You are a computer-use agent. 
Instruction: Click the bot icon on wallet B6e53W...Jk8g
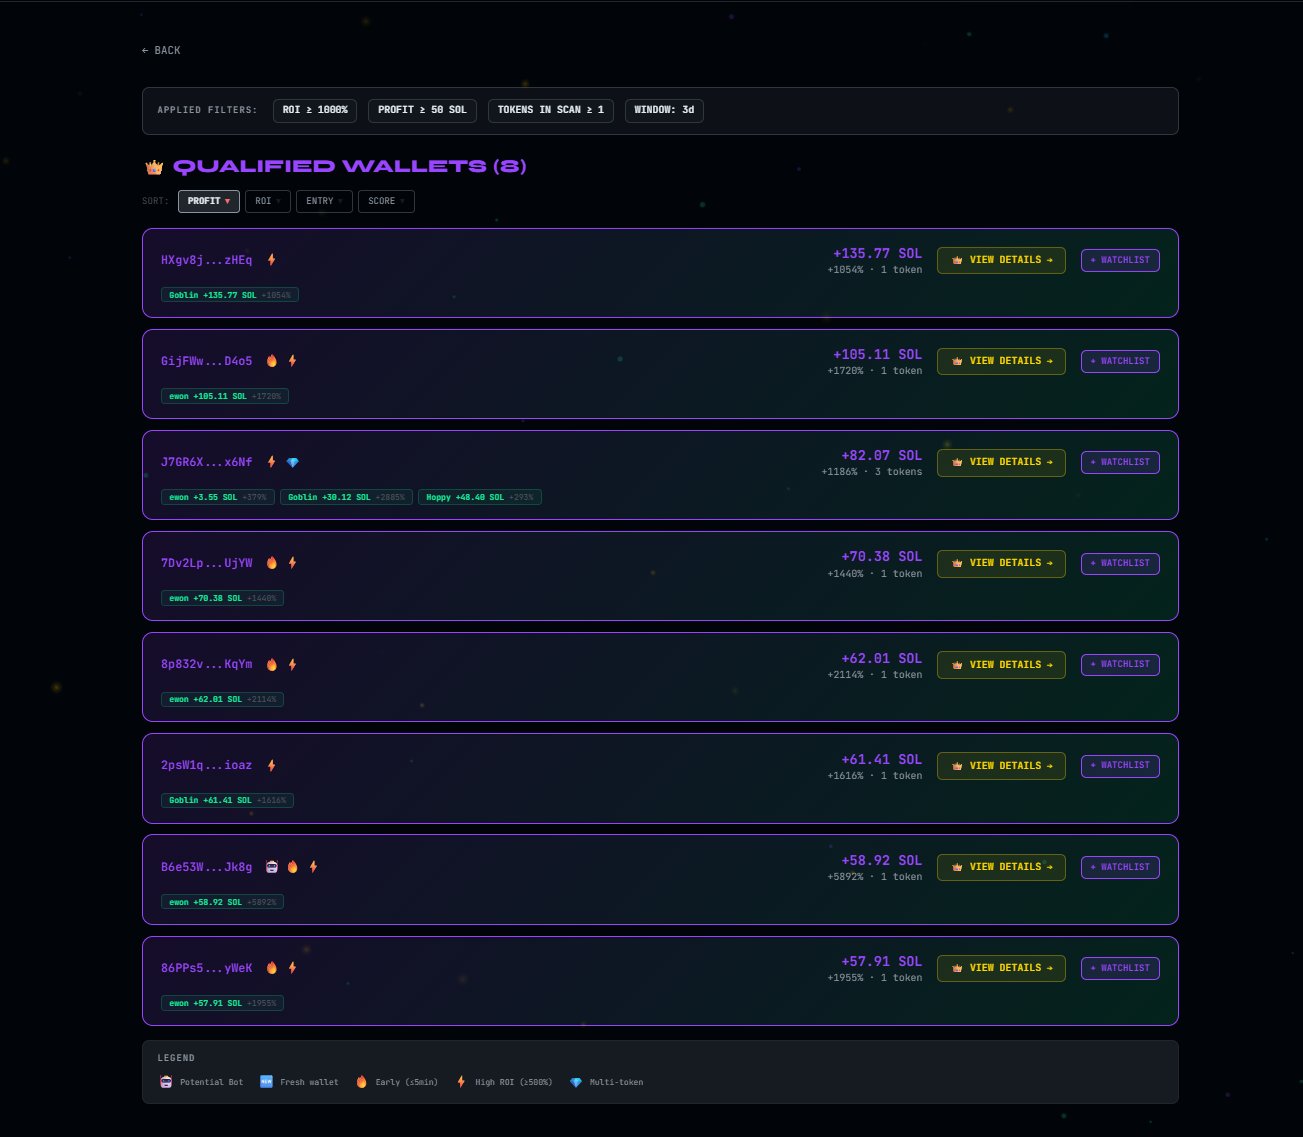[x=272, y=867]
